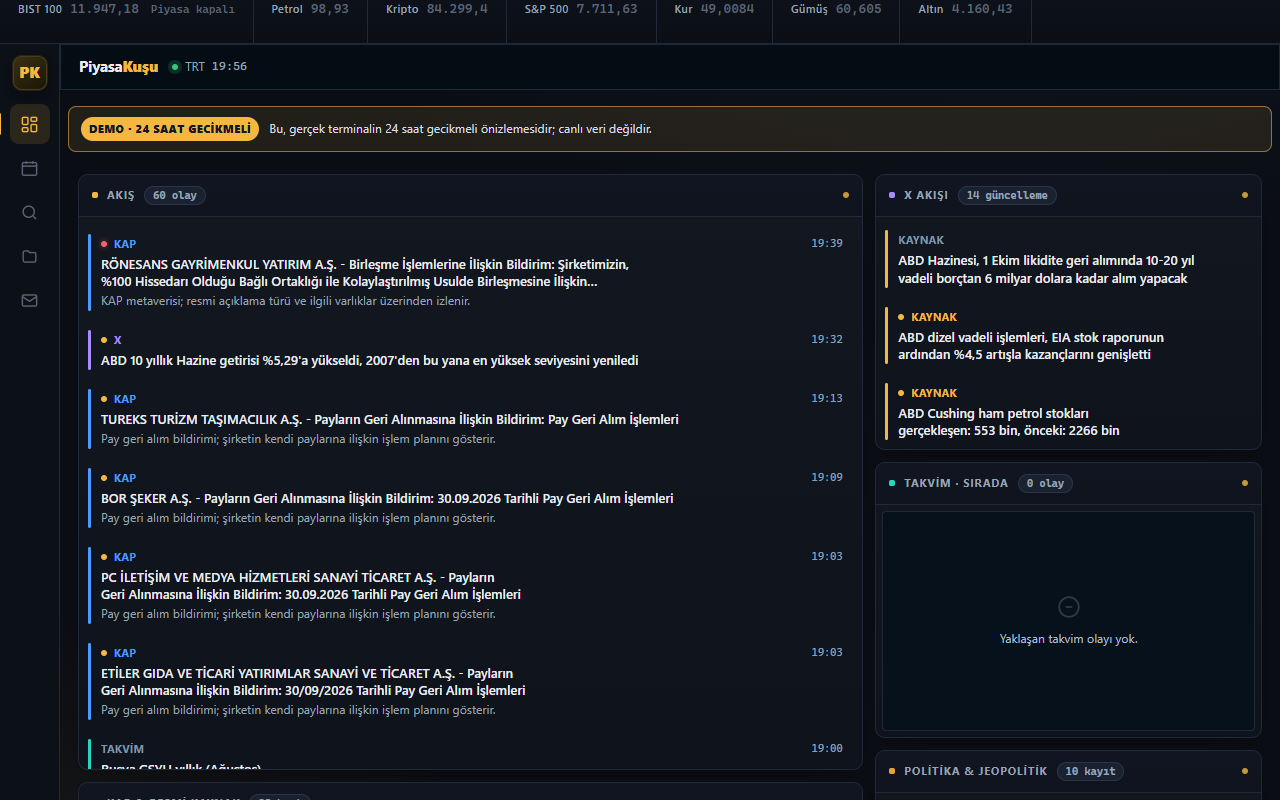Click the 19:09 timestamp on BOR ŞEKER item
1280x800 pixels.
tap(827, 477)
